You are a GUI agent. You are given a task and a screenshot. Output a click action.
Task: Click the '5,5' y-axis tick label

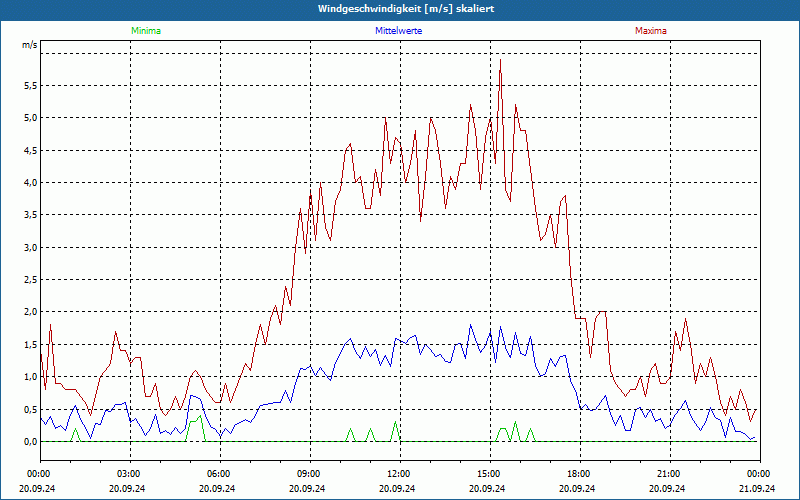click(x=31, y=86)
